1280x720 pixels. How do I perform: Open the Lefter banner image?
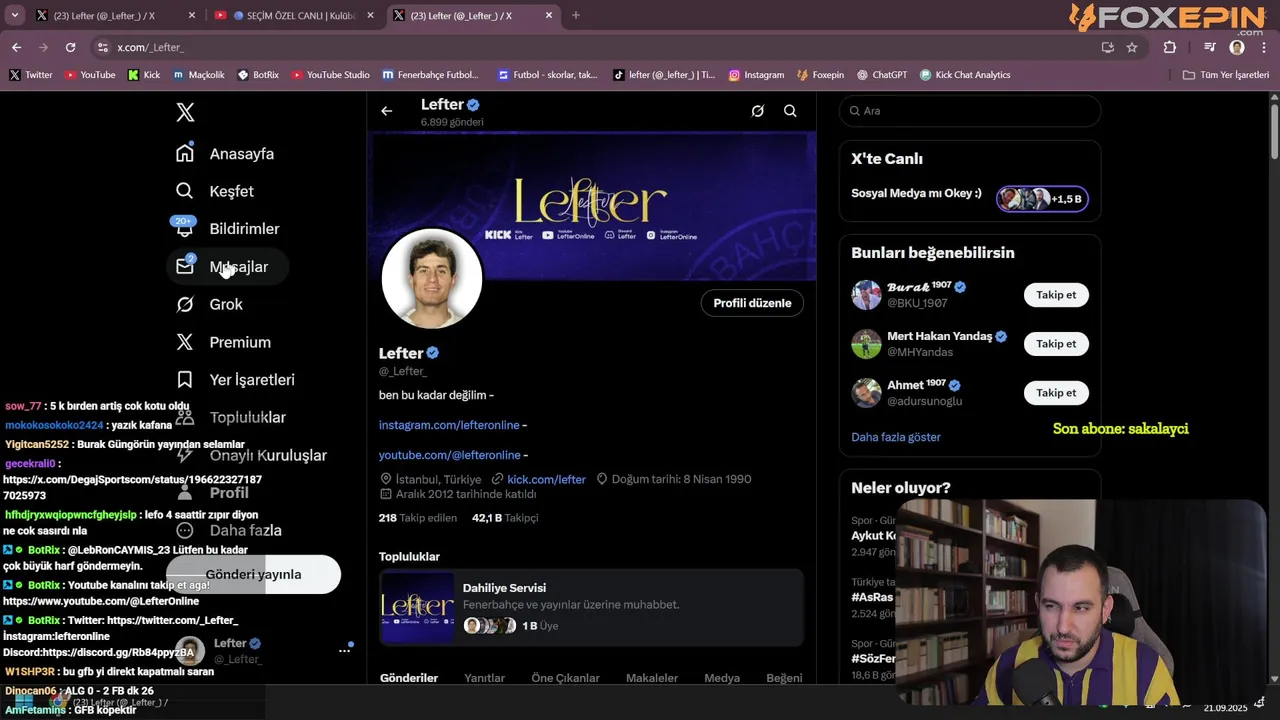(x=591, y=205)
